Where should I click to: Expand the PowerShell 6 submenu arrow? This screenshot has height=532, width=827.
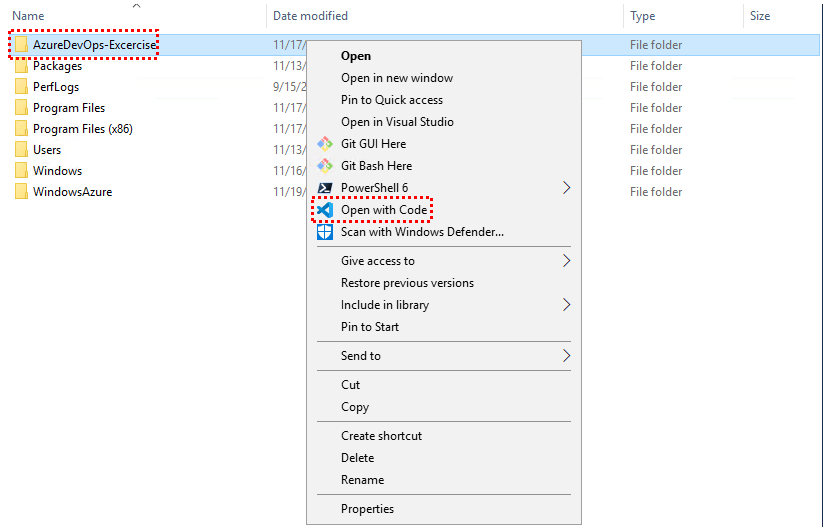pos(566,188)
